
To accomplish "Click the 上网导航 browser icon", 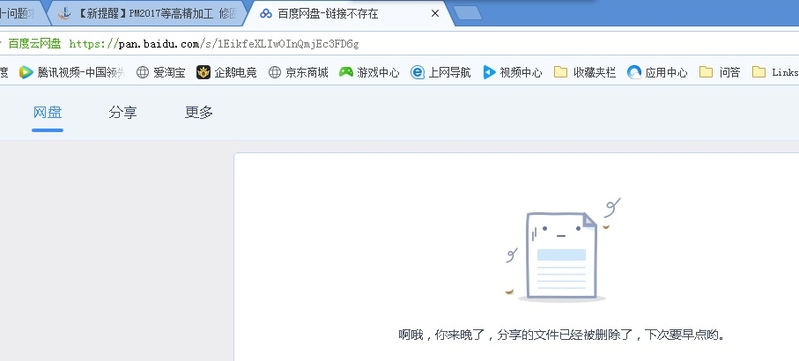I will (x=417, y=72).
